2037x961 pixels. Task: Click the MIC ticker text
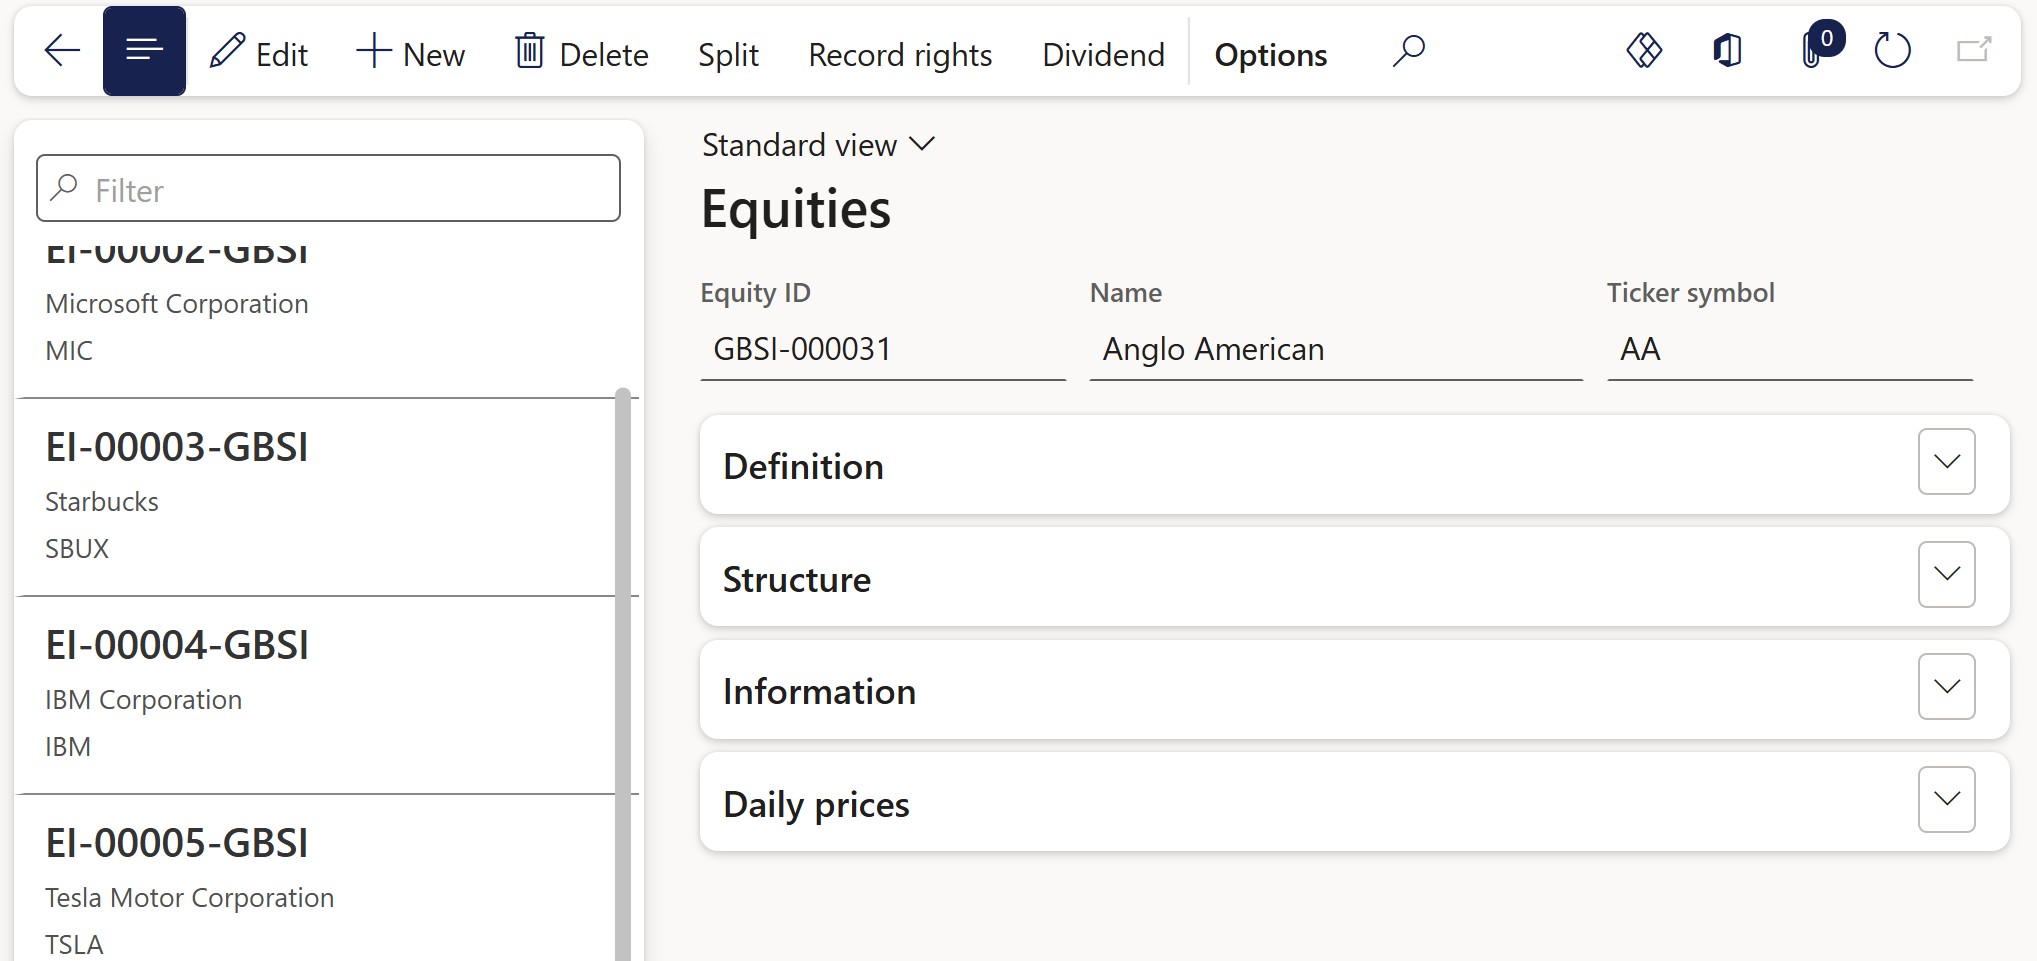tap(69, 351)
